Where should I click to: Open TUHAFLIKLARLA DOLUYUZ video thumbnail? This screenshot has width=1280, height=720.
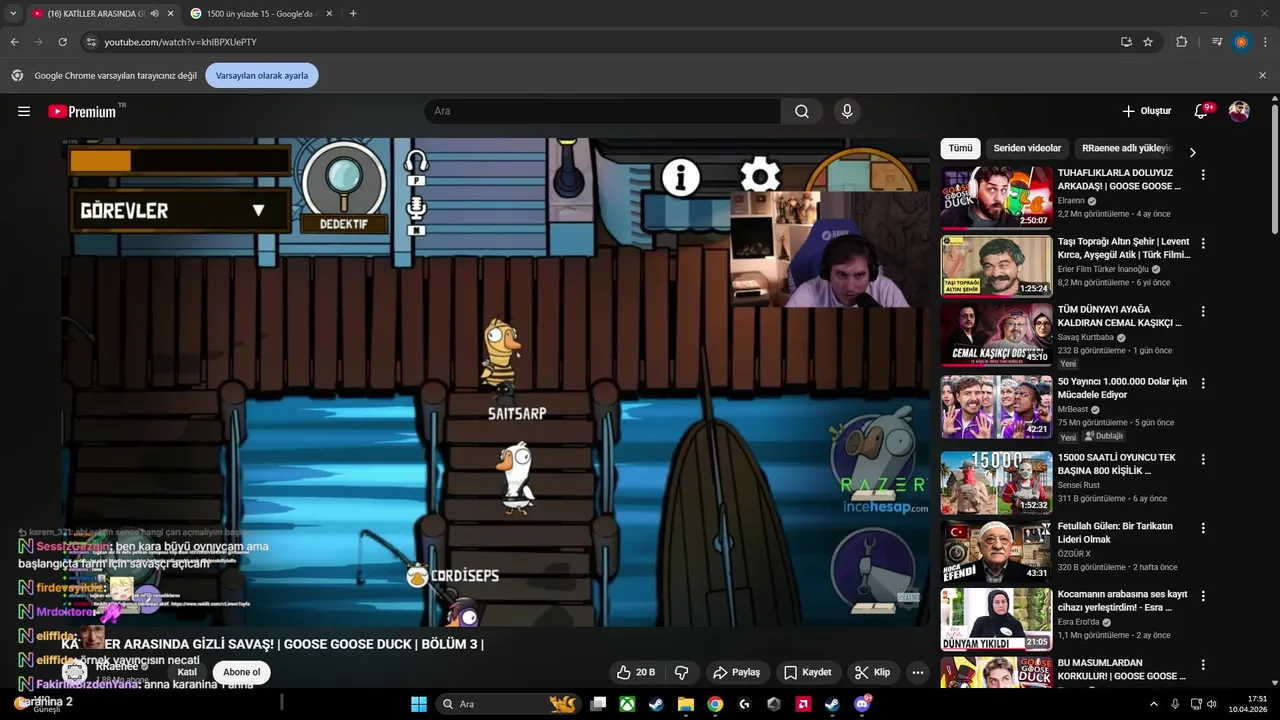[996, 198]
